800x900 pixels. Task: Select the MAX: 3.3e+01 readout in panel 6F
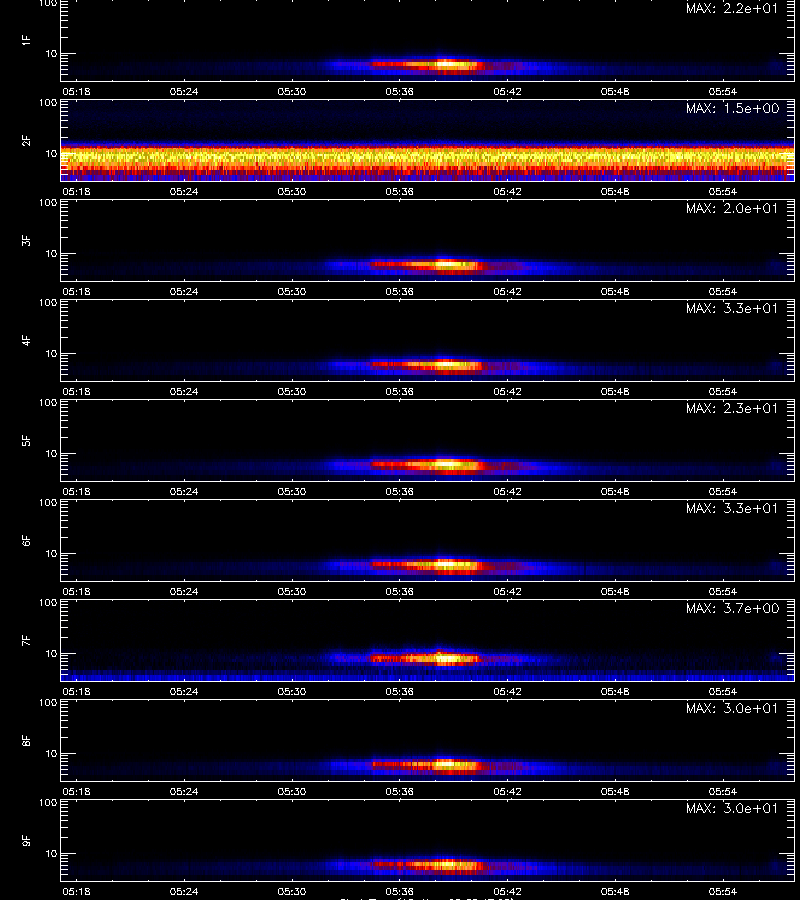(x=732, y=508)
